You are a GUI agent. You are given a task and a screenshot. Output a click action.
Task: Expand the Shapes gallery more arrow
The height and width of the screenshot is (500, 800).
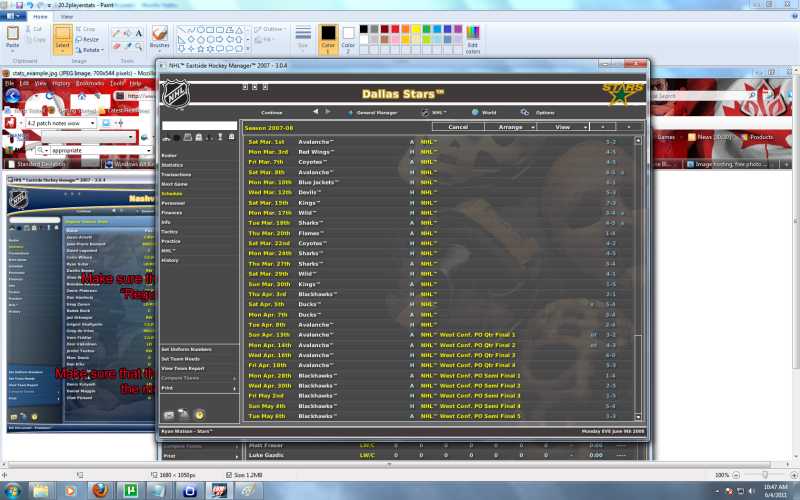point(248,49)
